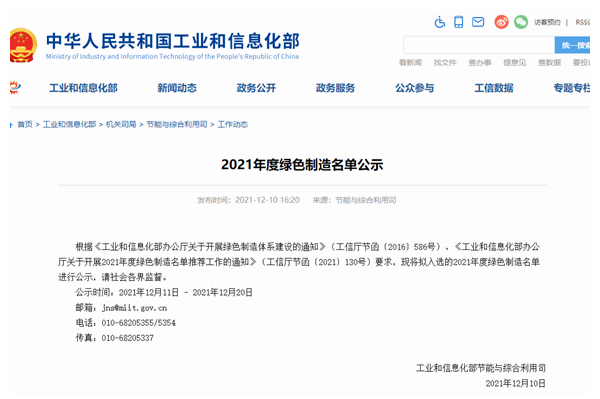The image size is (600, 399).
Task: Click the search input field
Action: (479, 45)
